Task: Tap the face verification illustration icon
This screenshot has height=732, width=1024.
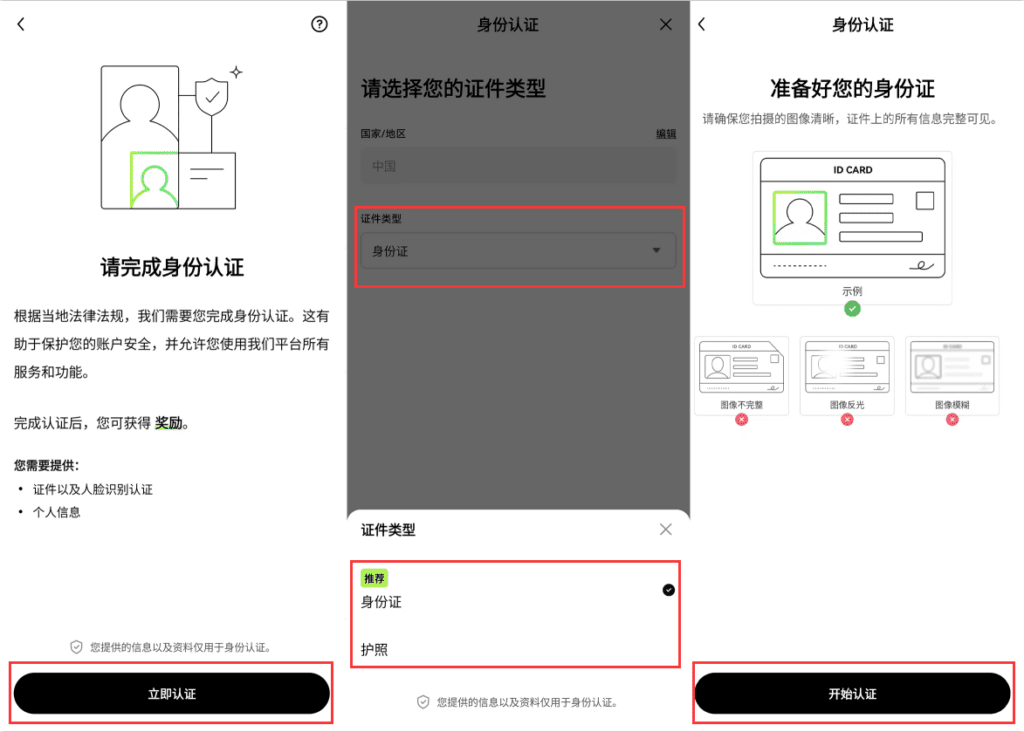Action: [170, 135]
